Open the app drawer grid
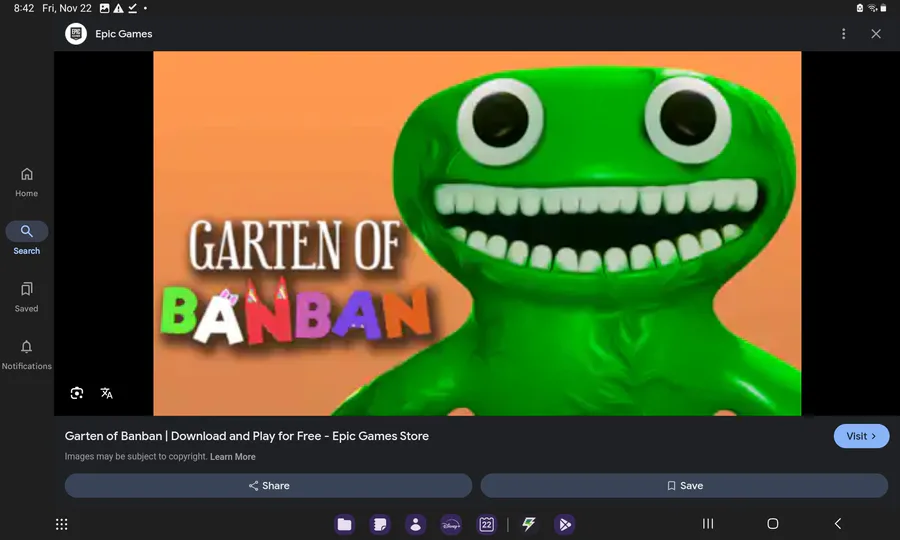900x540 pixels. pos(61,524)
